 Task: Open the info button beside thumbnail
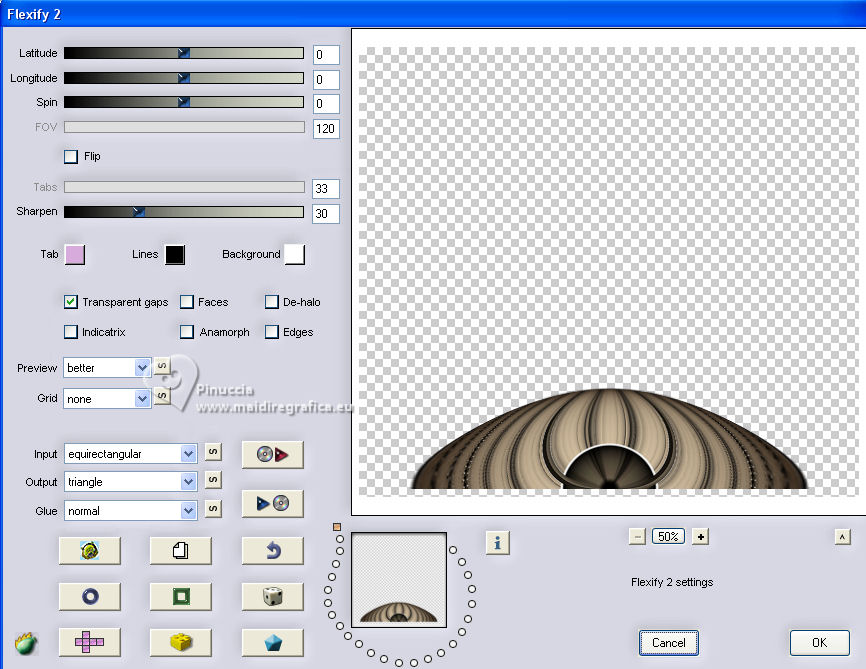pyautogui.click(x=498, y=542)
